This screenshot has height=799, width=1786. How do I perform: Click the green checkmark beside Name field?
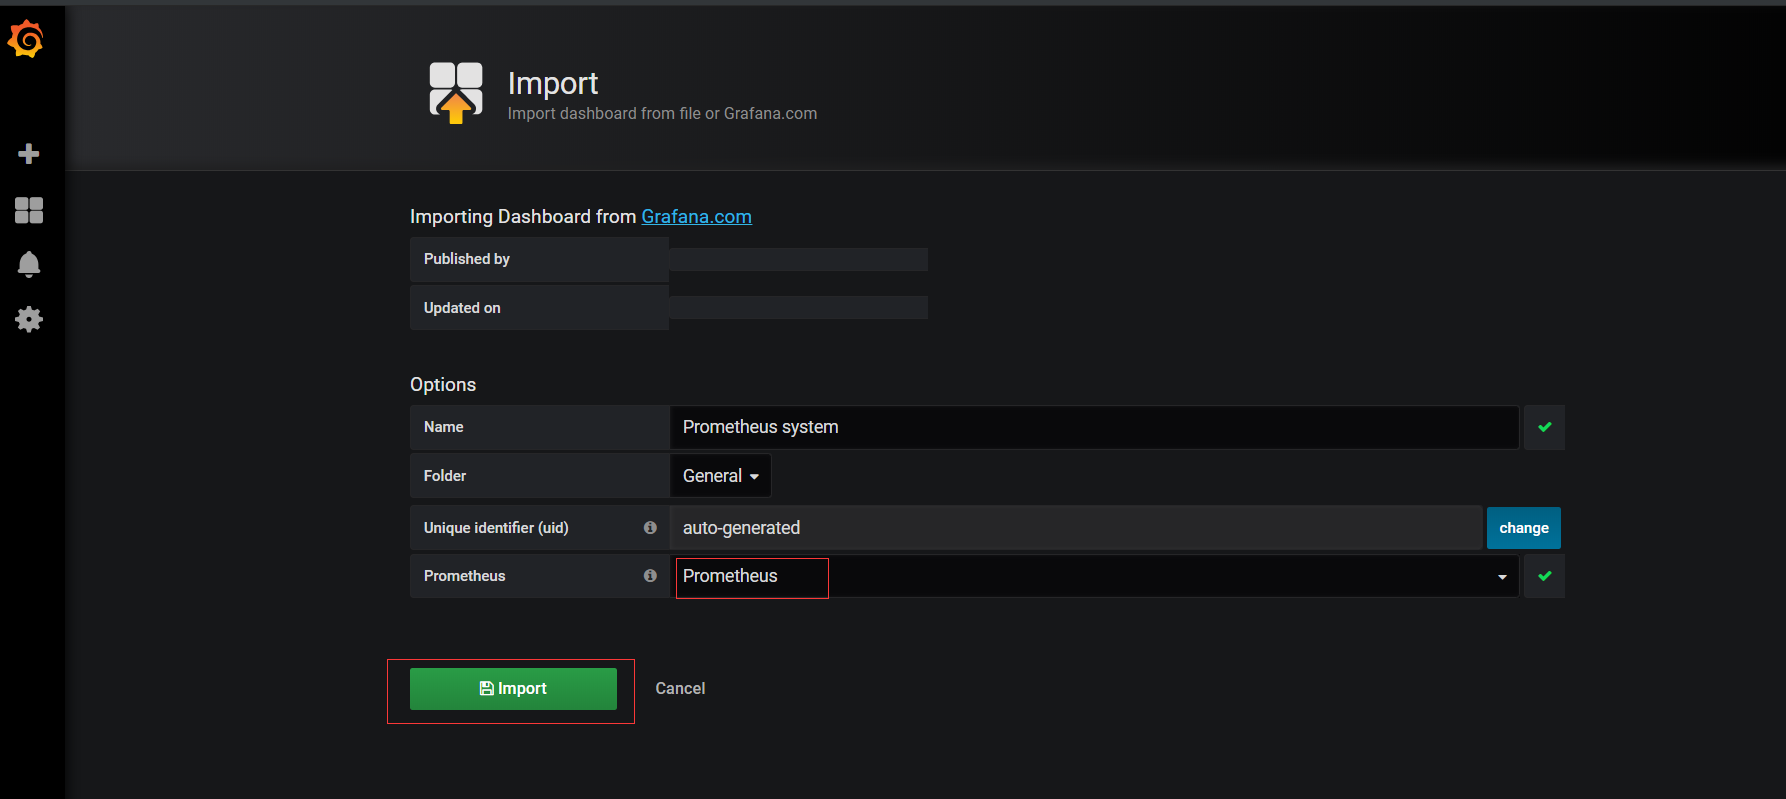tap(1544, 427)
